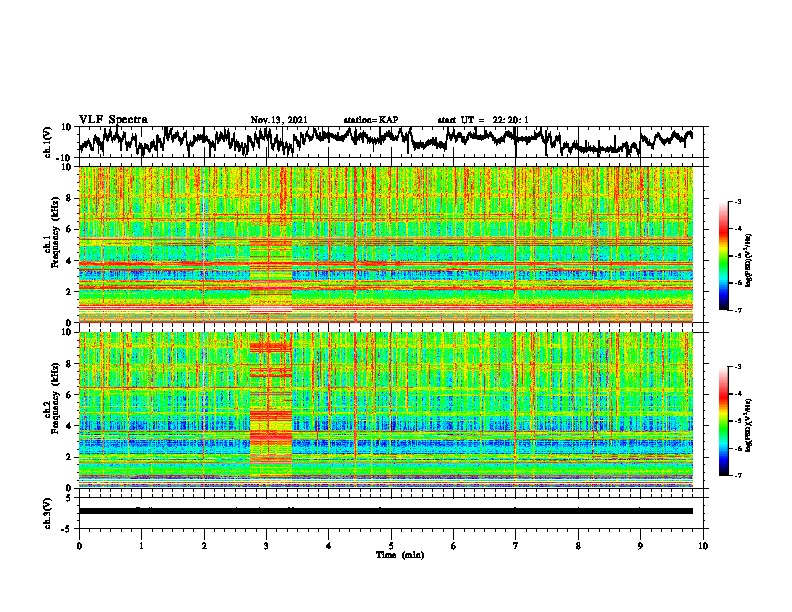The image size is (792, 612).
Task: Select the "start UT = 22:20: 1" text
Action: 483,120
